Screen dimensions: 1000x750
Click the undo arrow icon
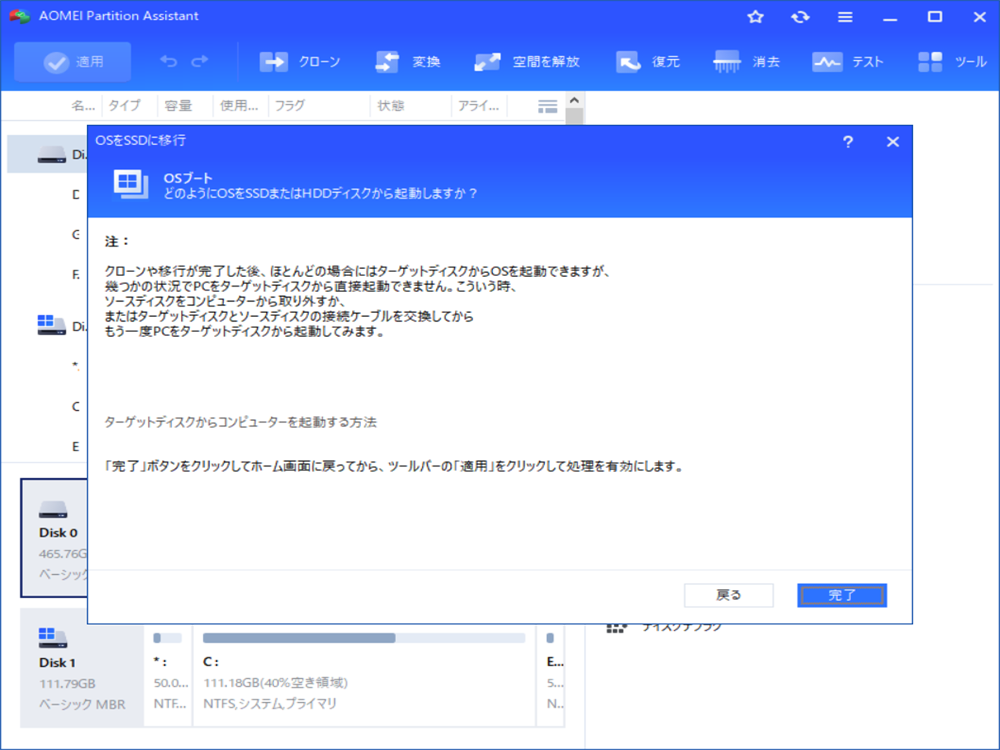168,61
